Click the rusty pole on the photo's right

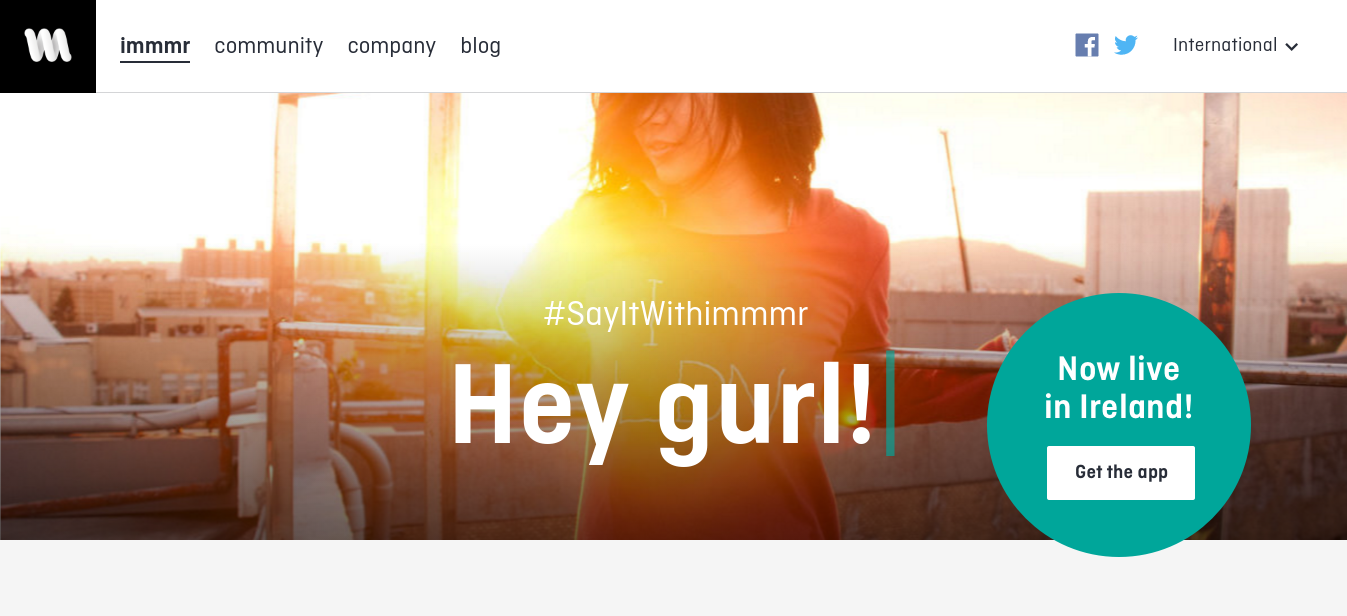1219,200
